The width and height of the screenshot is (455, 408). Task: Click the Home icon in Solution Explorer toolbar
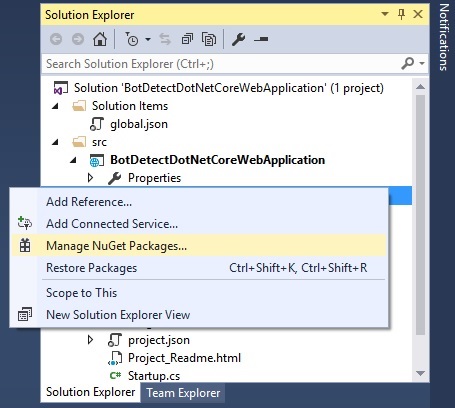(100, 39)
